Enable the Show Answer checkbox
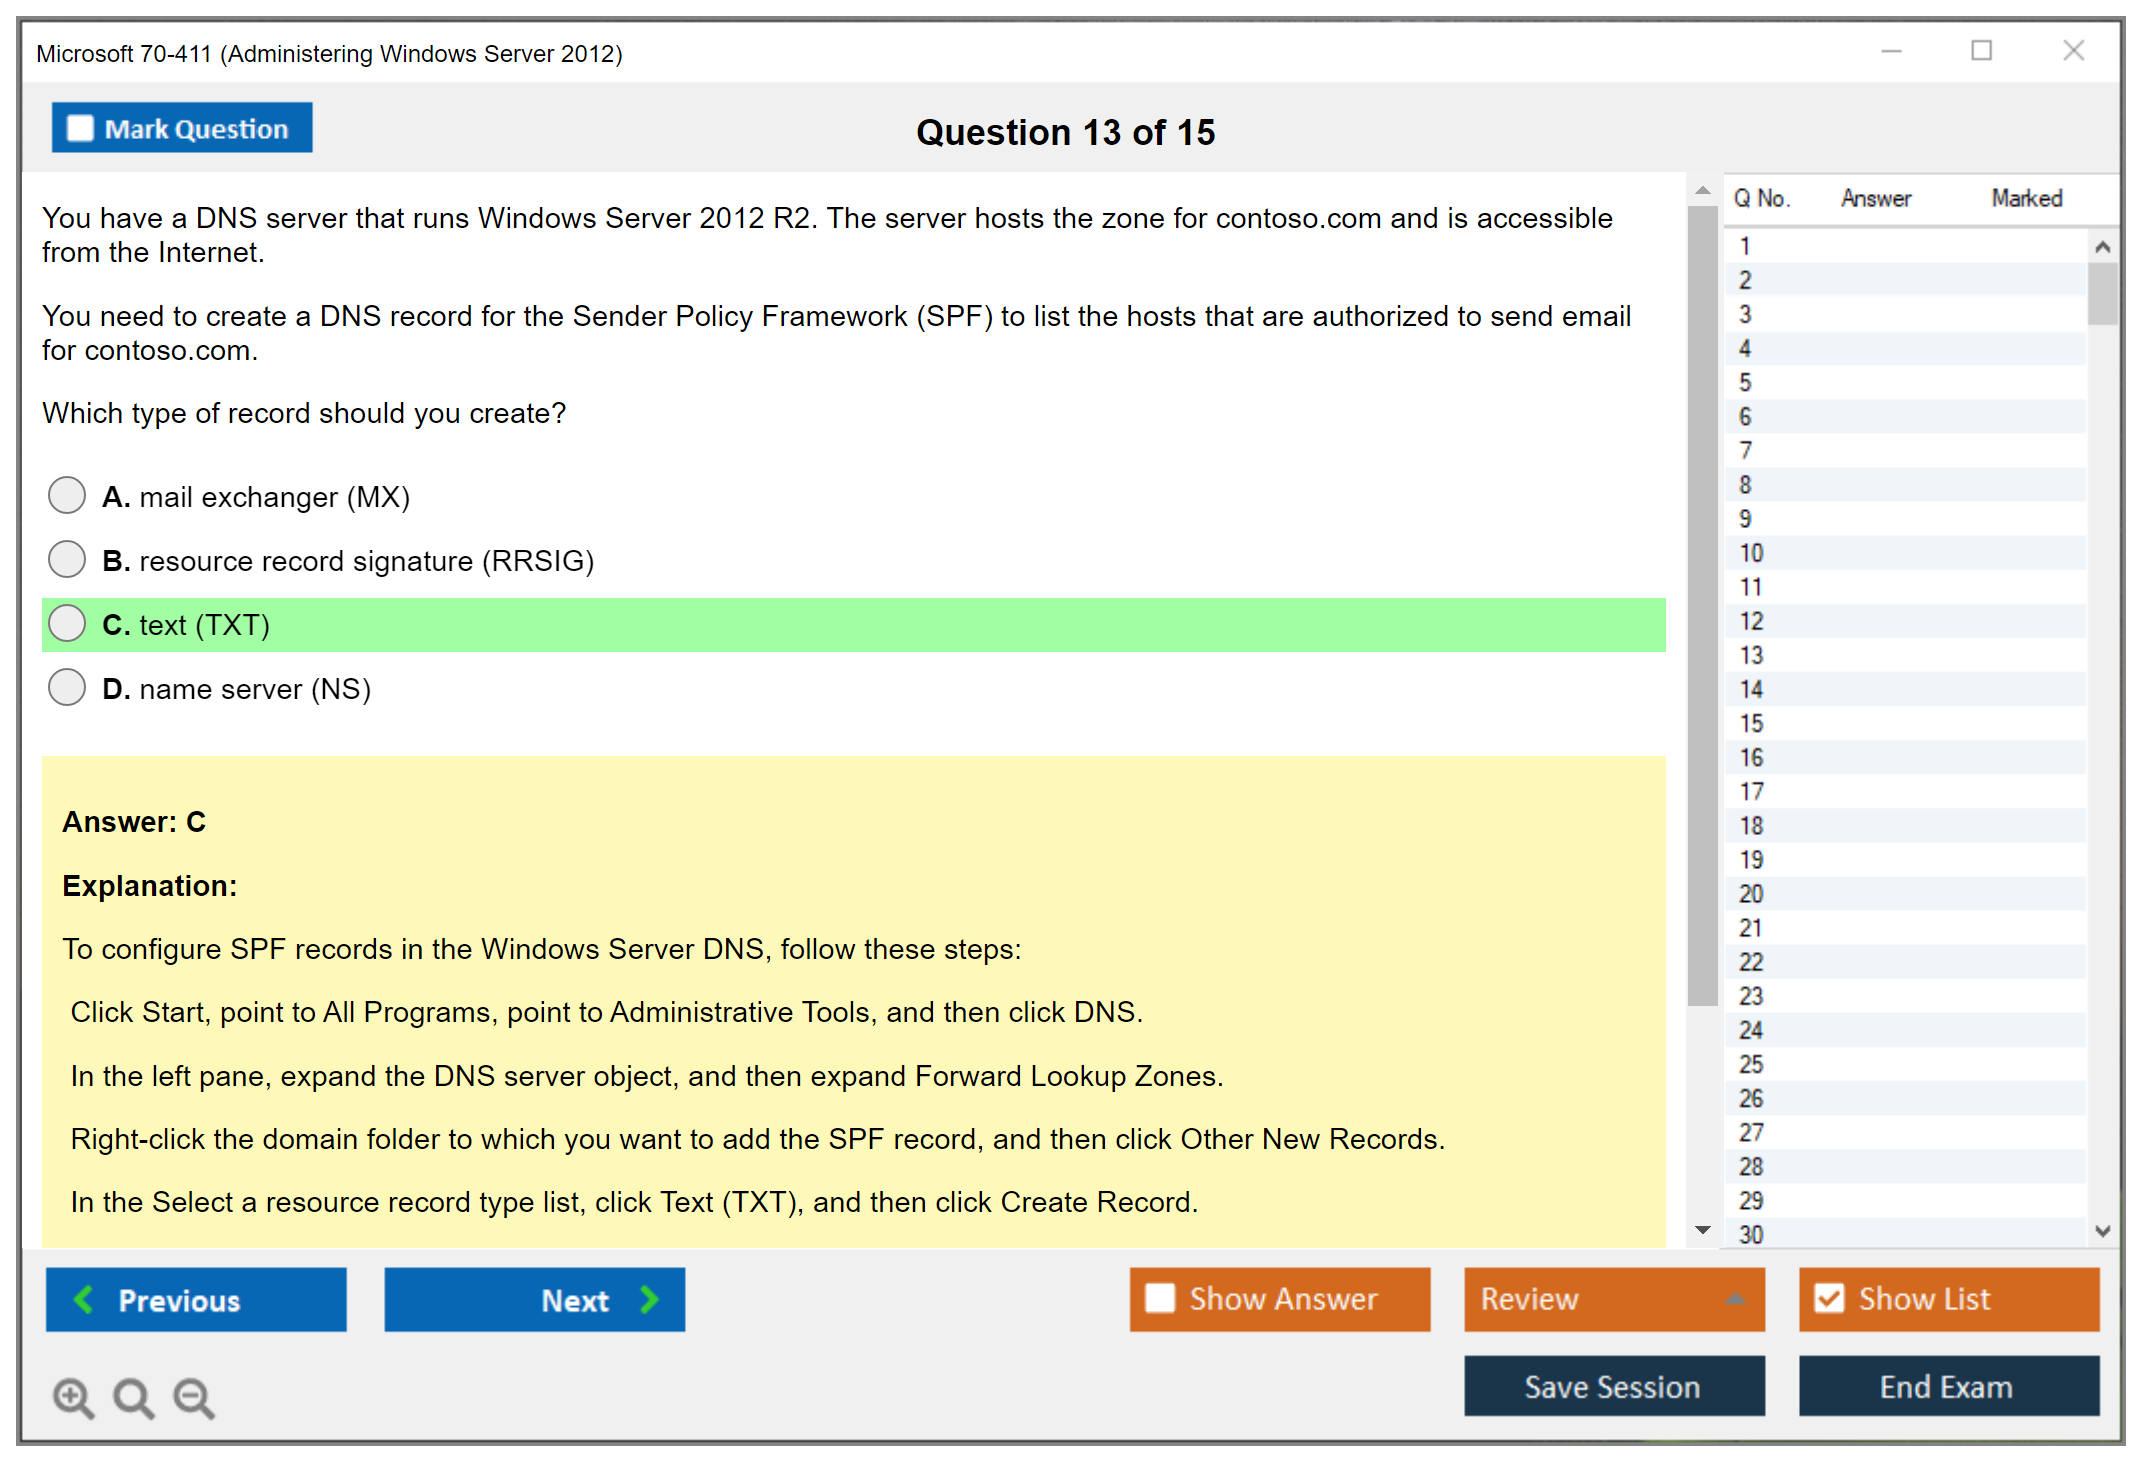2150x1470 pixels. (x=1160, y=1298)
